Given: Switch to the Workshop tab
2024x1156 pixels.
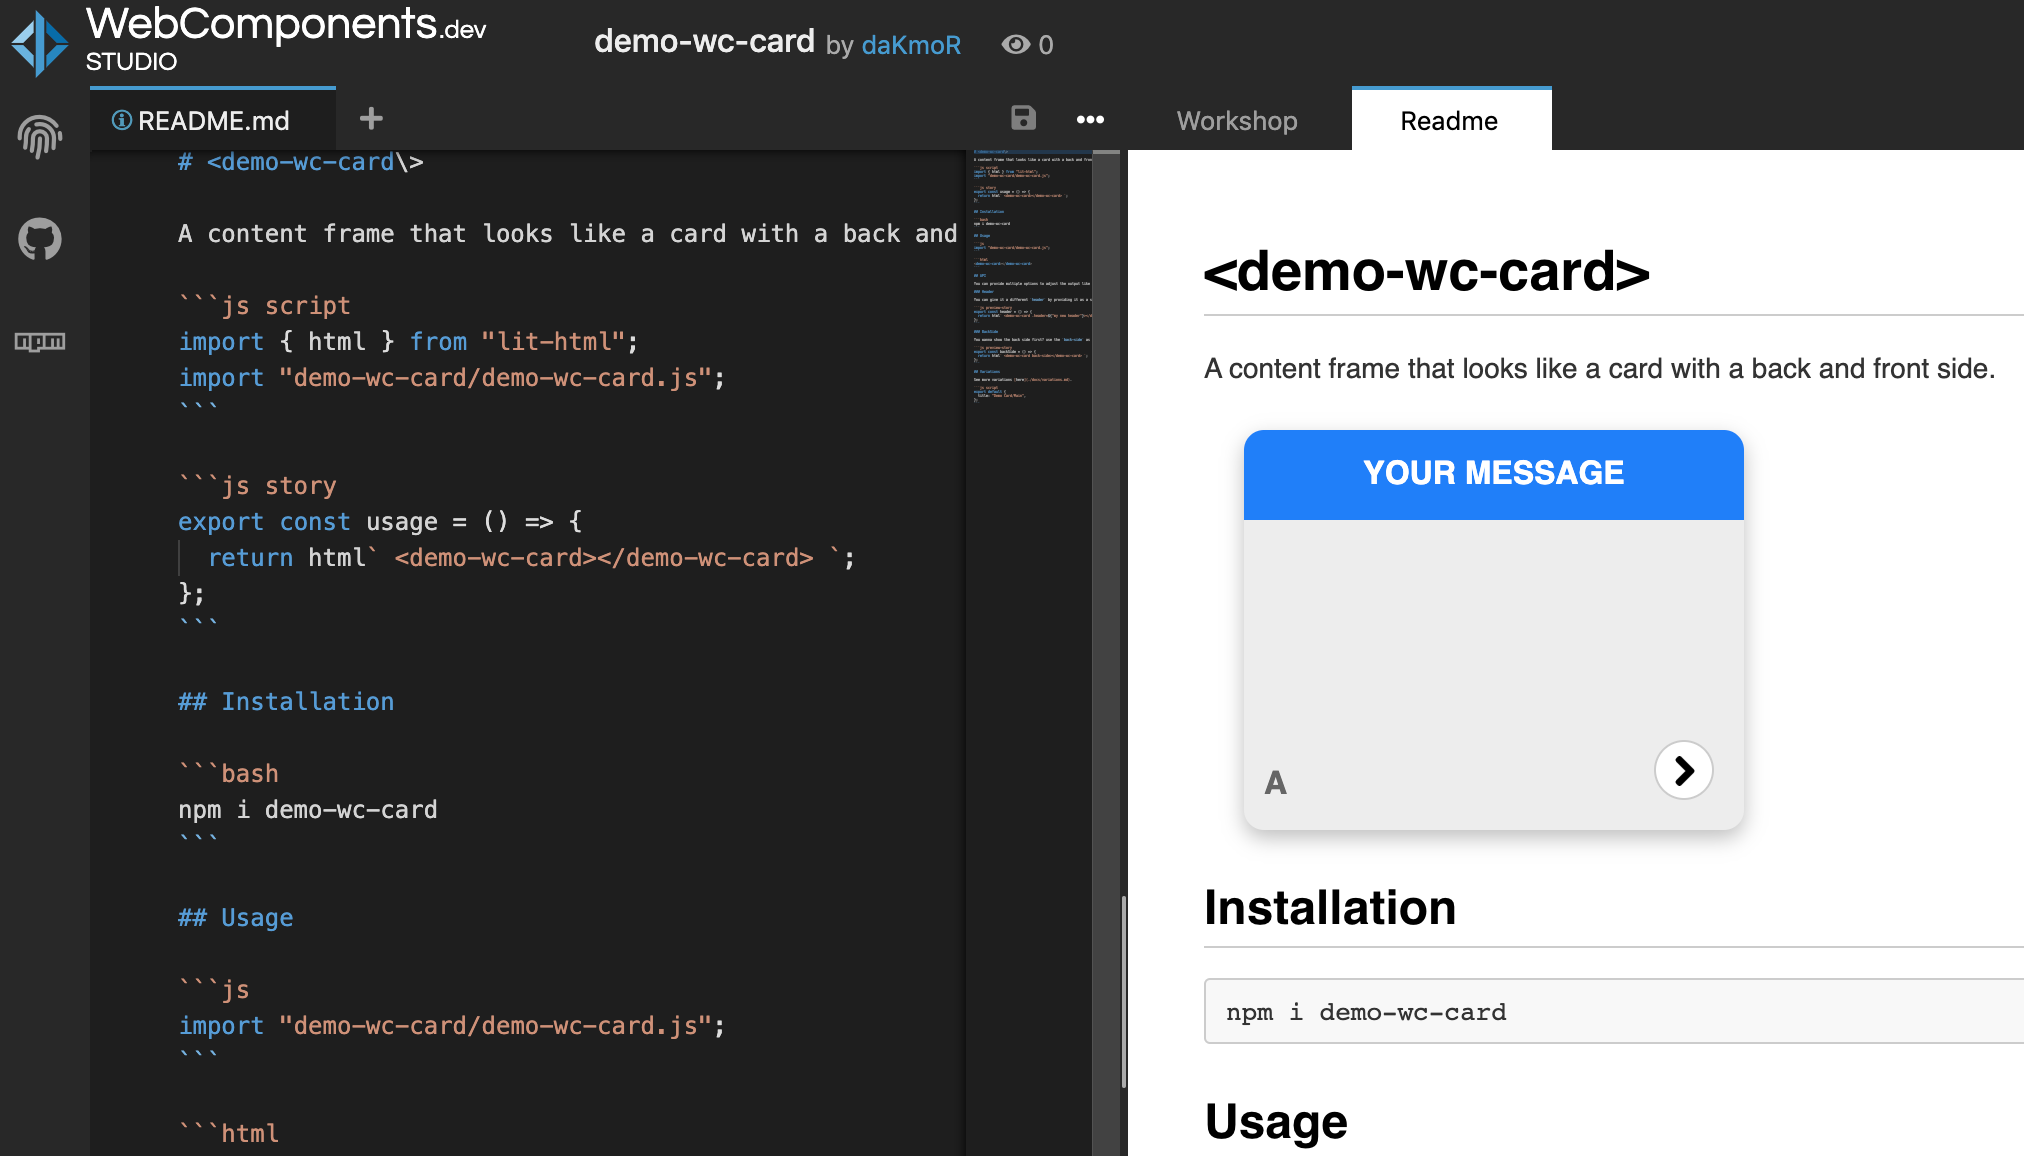Looking at the screenshot, I should [1237, 120].
